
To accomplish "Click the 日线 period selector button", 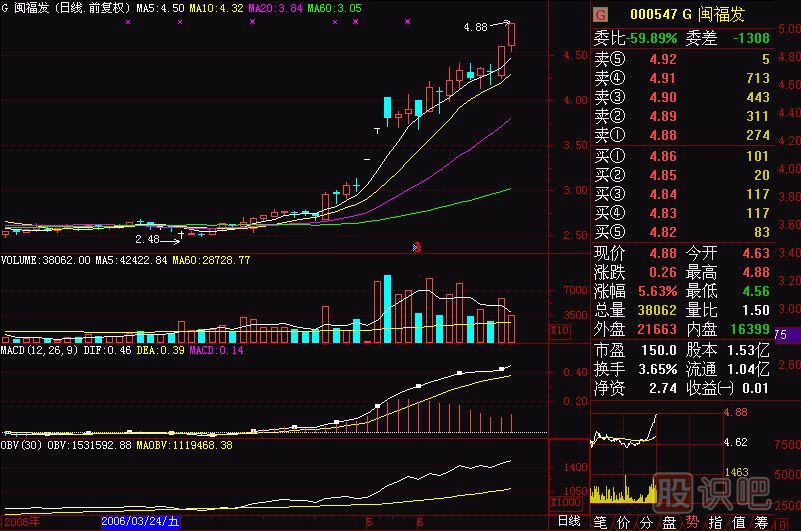I will (569, 521).
